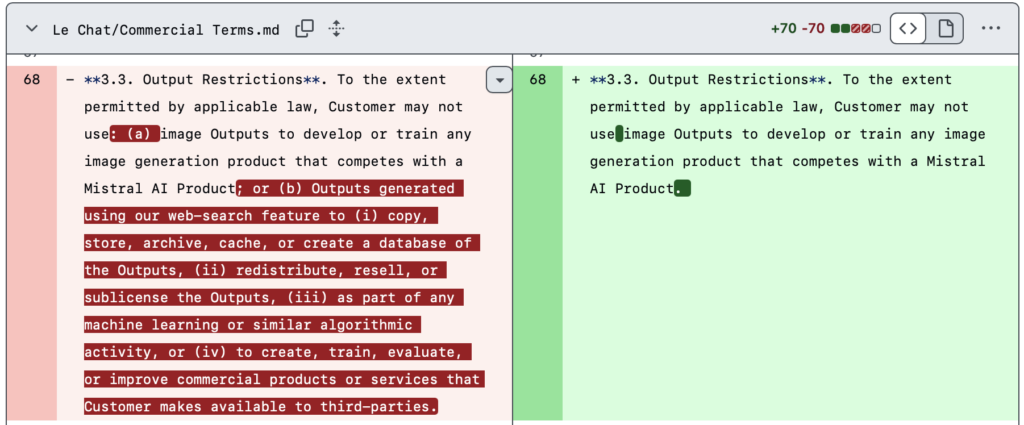Switch to rich rendered file view
Screen dimensions: 1024x425
(x=944, y=28)
